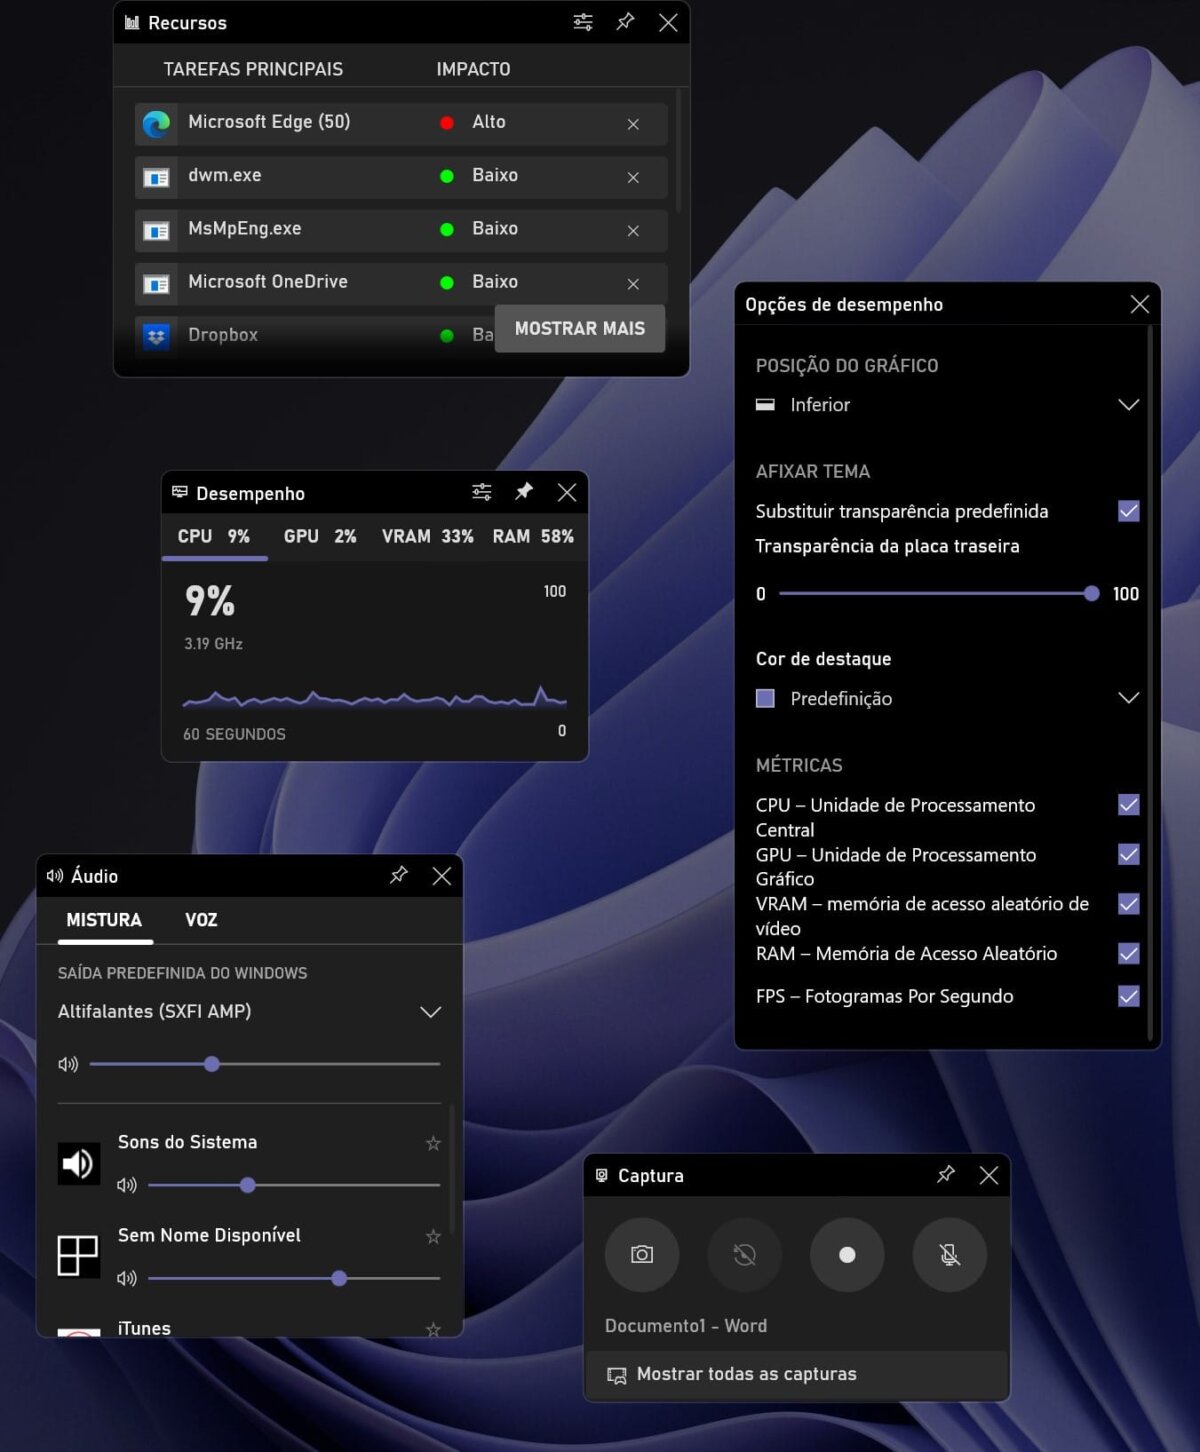Select the RAM 58% performance tab
Screen dimensions: 1200x1452
pyautogui.click(x=533, y=537)
